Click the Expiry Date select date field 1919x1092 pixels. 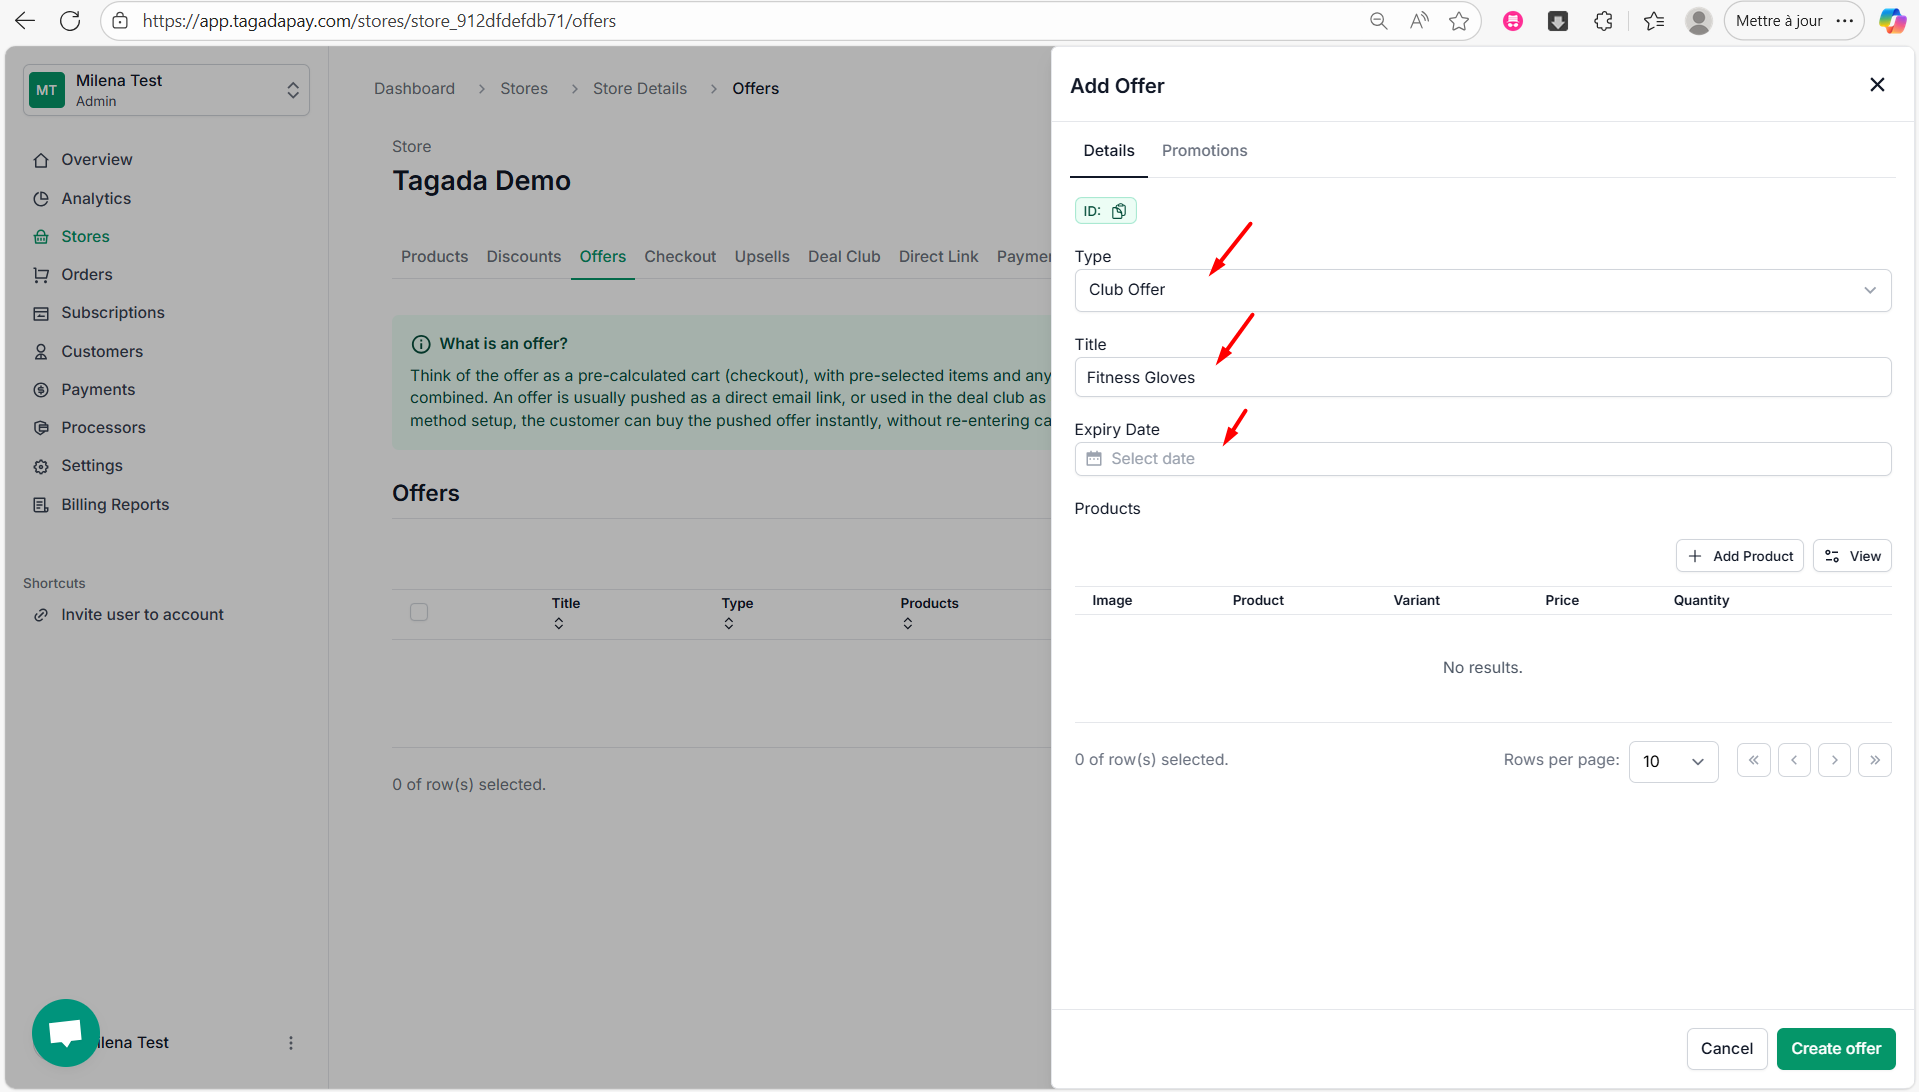click(x=1483, y=459)
